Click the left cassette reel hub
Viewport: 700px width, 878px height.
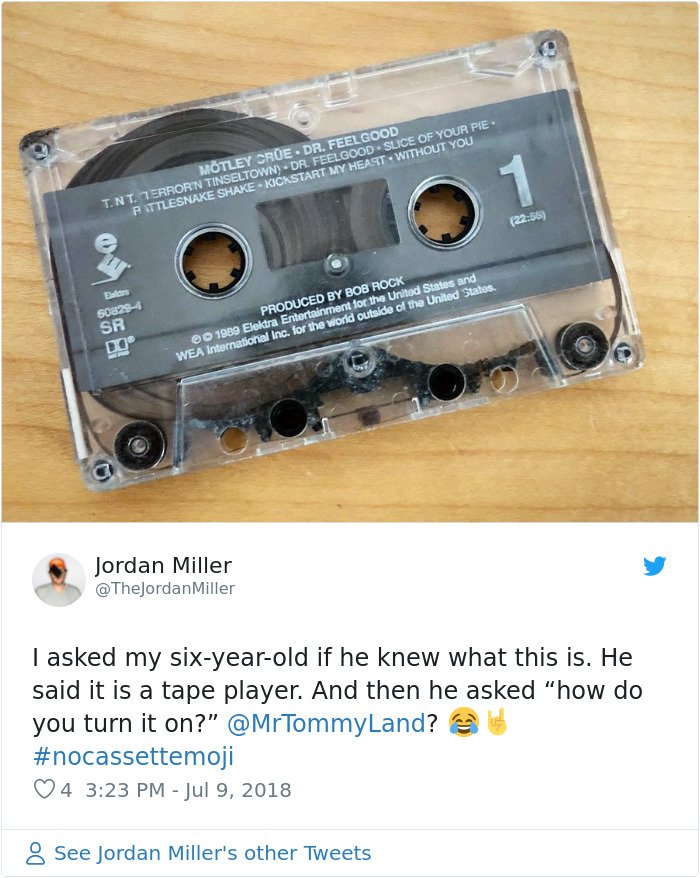213,261
